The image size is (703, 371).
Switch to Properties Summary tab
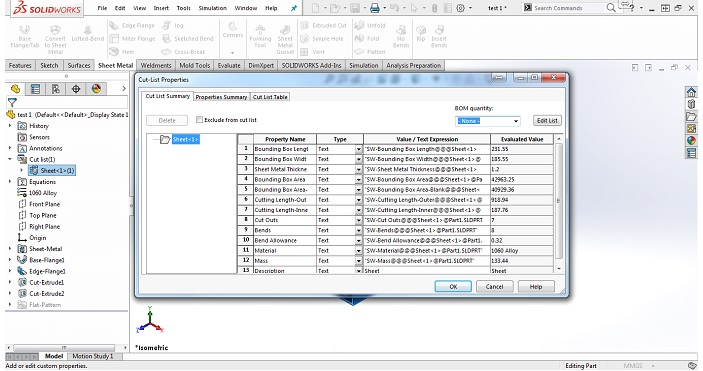pyautogui.click(x=221, y=97)
